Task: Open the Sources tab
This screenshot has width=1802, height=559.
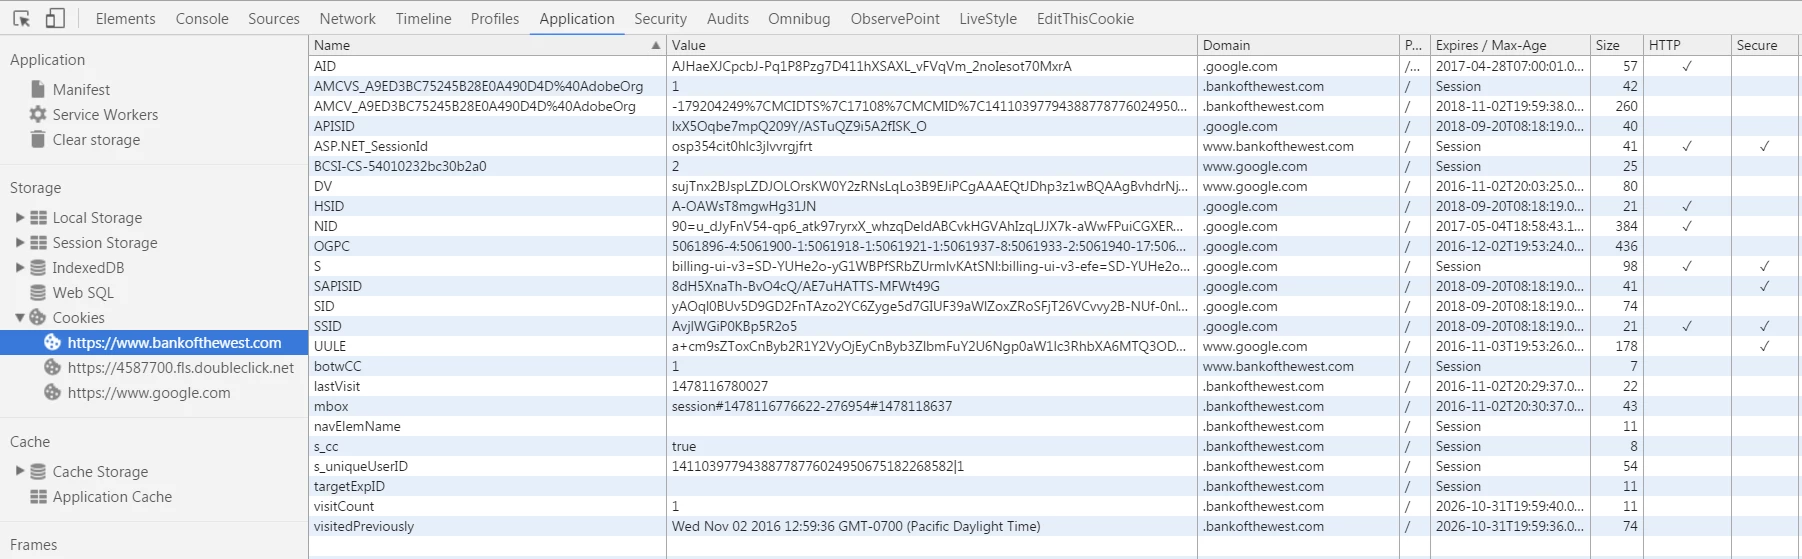Action: tap(274, 18)
